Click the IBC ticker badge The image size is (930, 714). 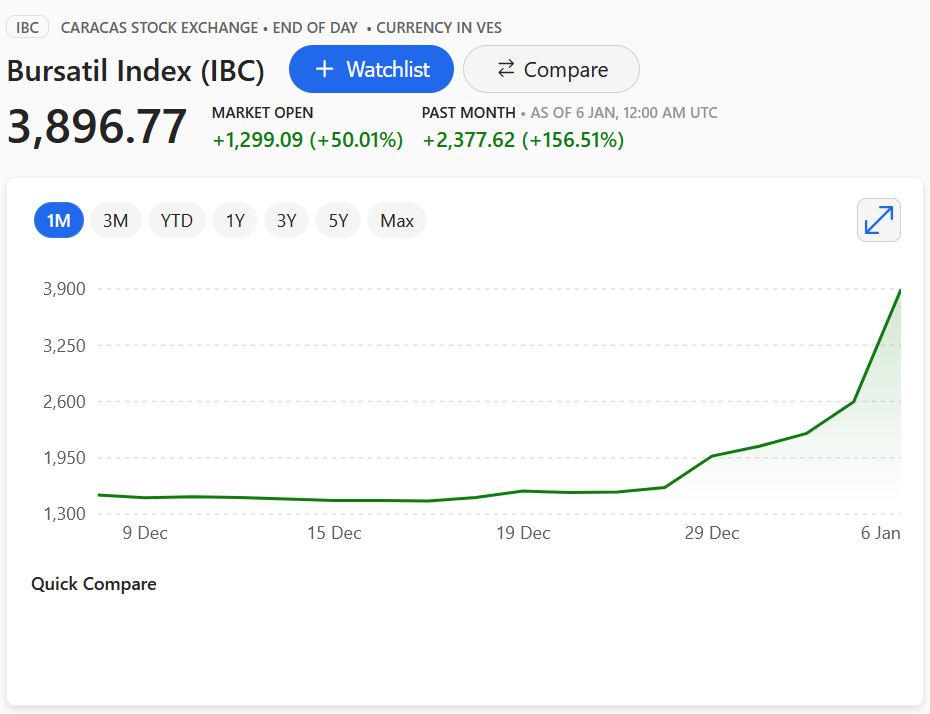coord(28,27)
